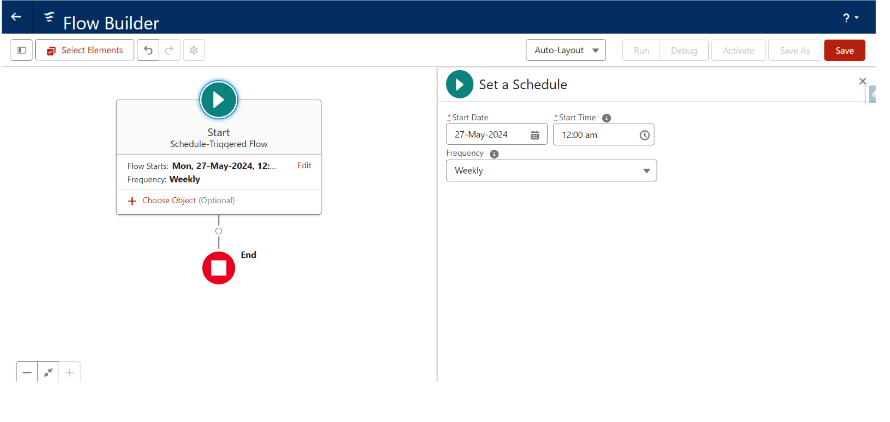890x422 pixels.
Task: Click the Schedule-Triggered Flow text
Action: (219, 144)
